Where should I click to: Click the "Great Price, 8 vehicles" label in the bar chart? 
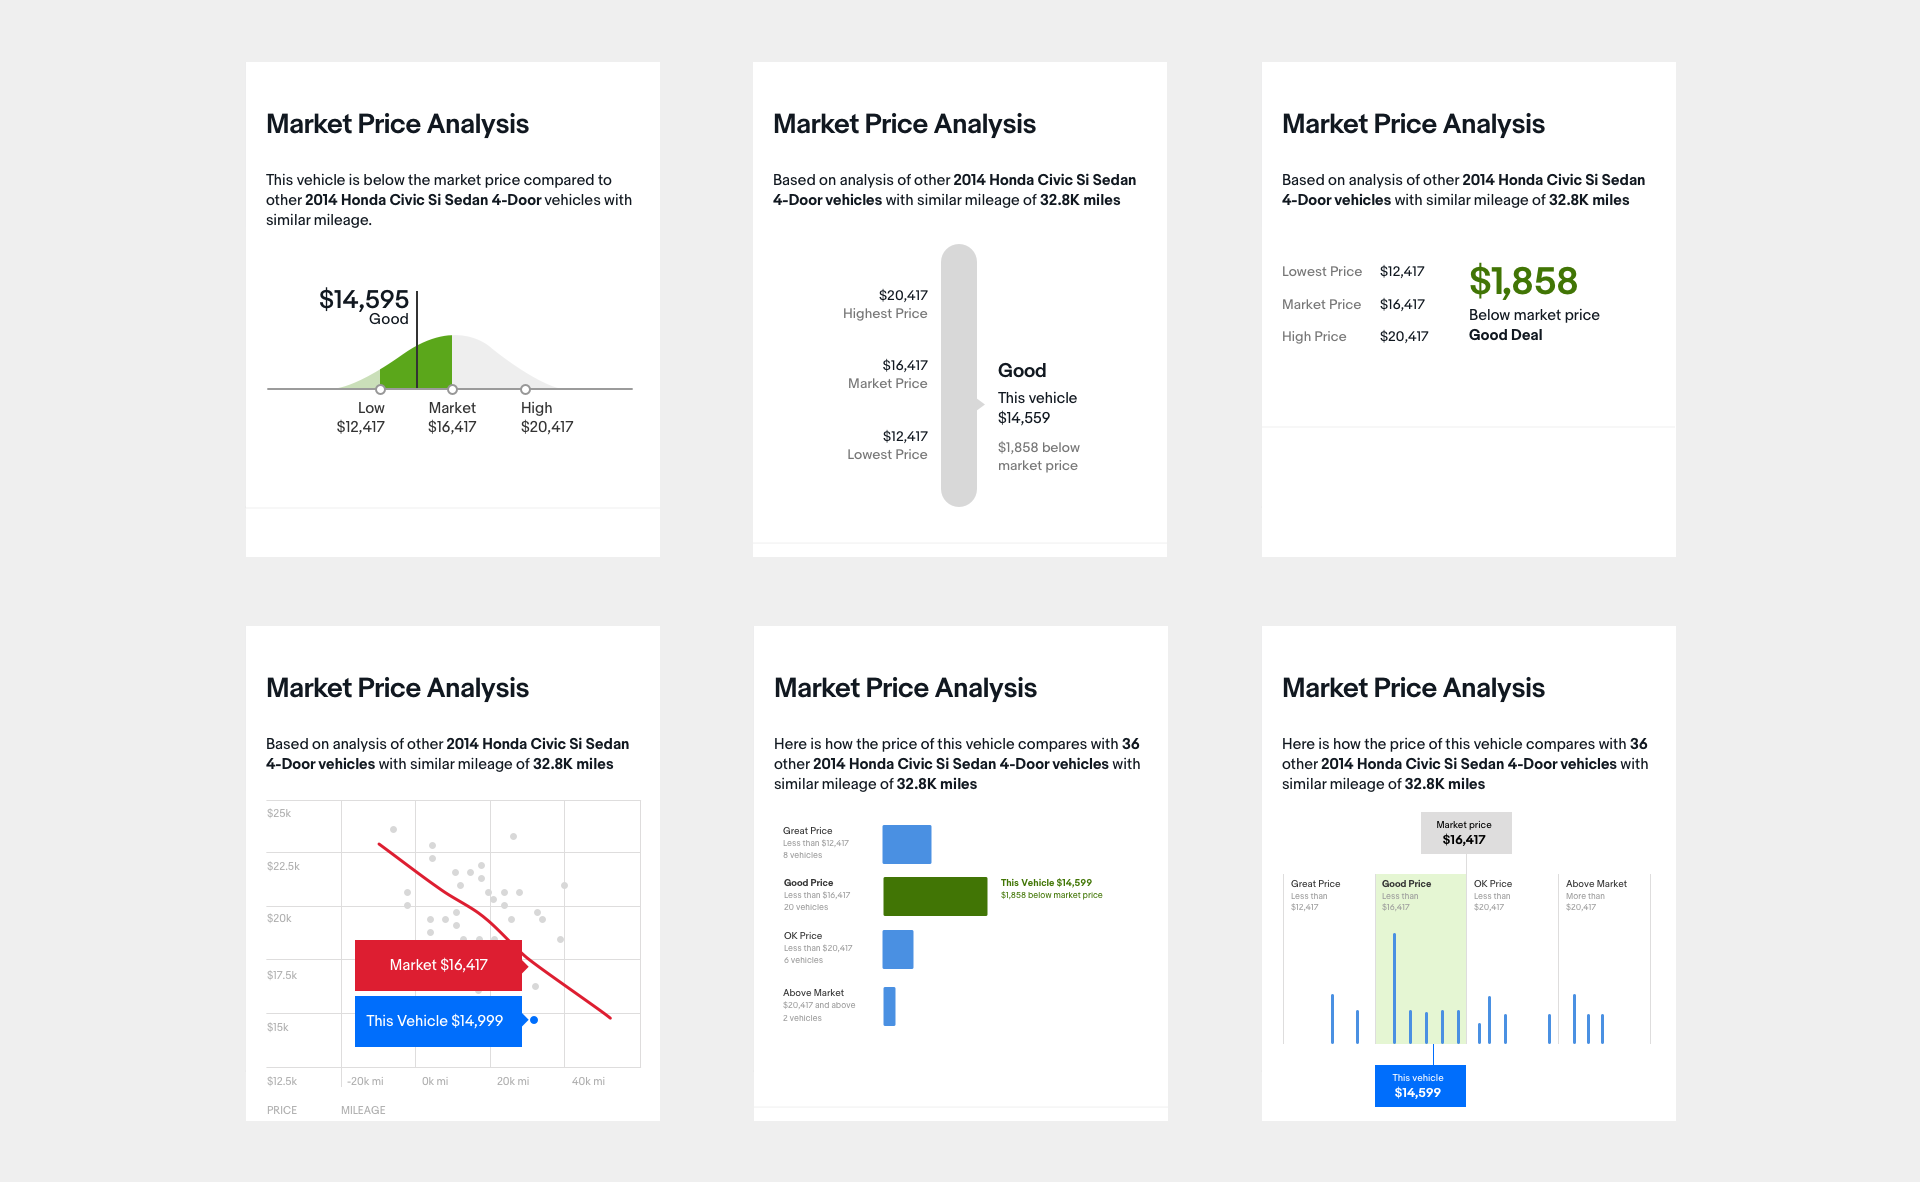815,843
